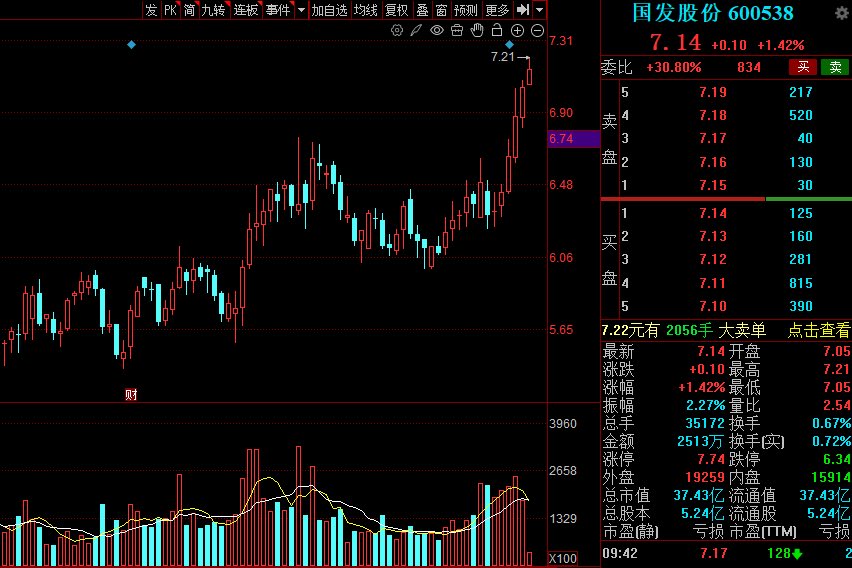Click 点击查看 link
Viewport: 852px width, 568px height.
(x=818, y=330)
